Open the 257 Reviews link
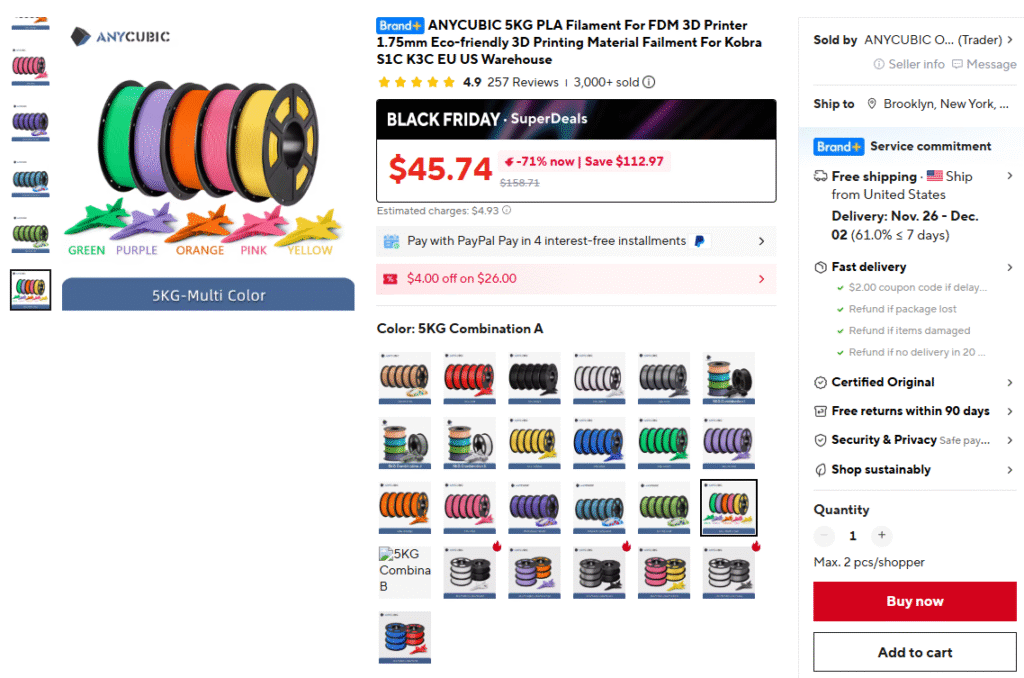This screenshot has width=1024, height=678. (523, 82)
